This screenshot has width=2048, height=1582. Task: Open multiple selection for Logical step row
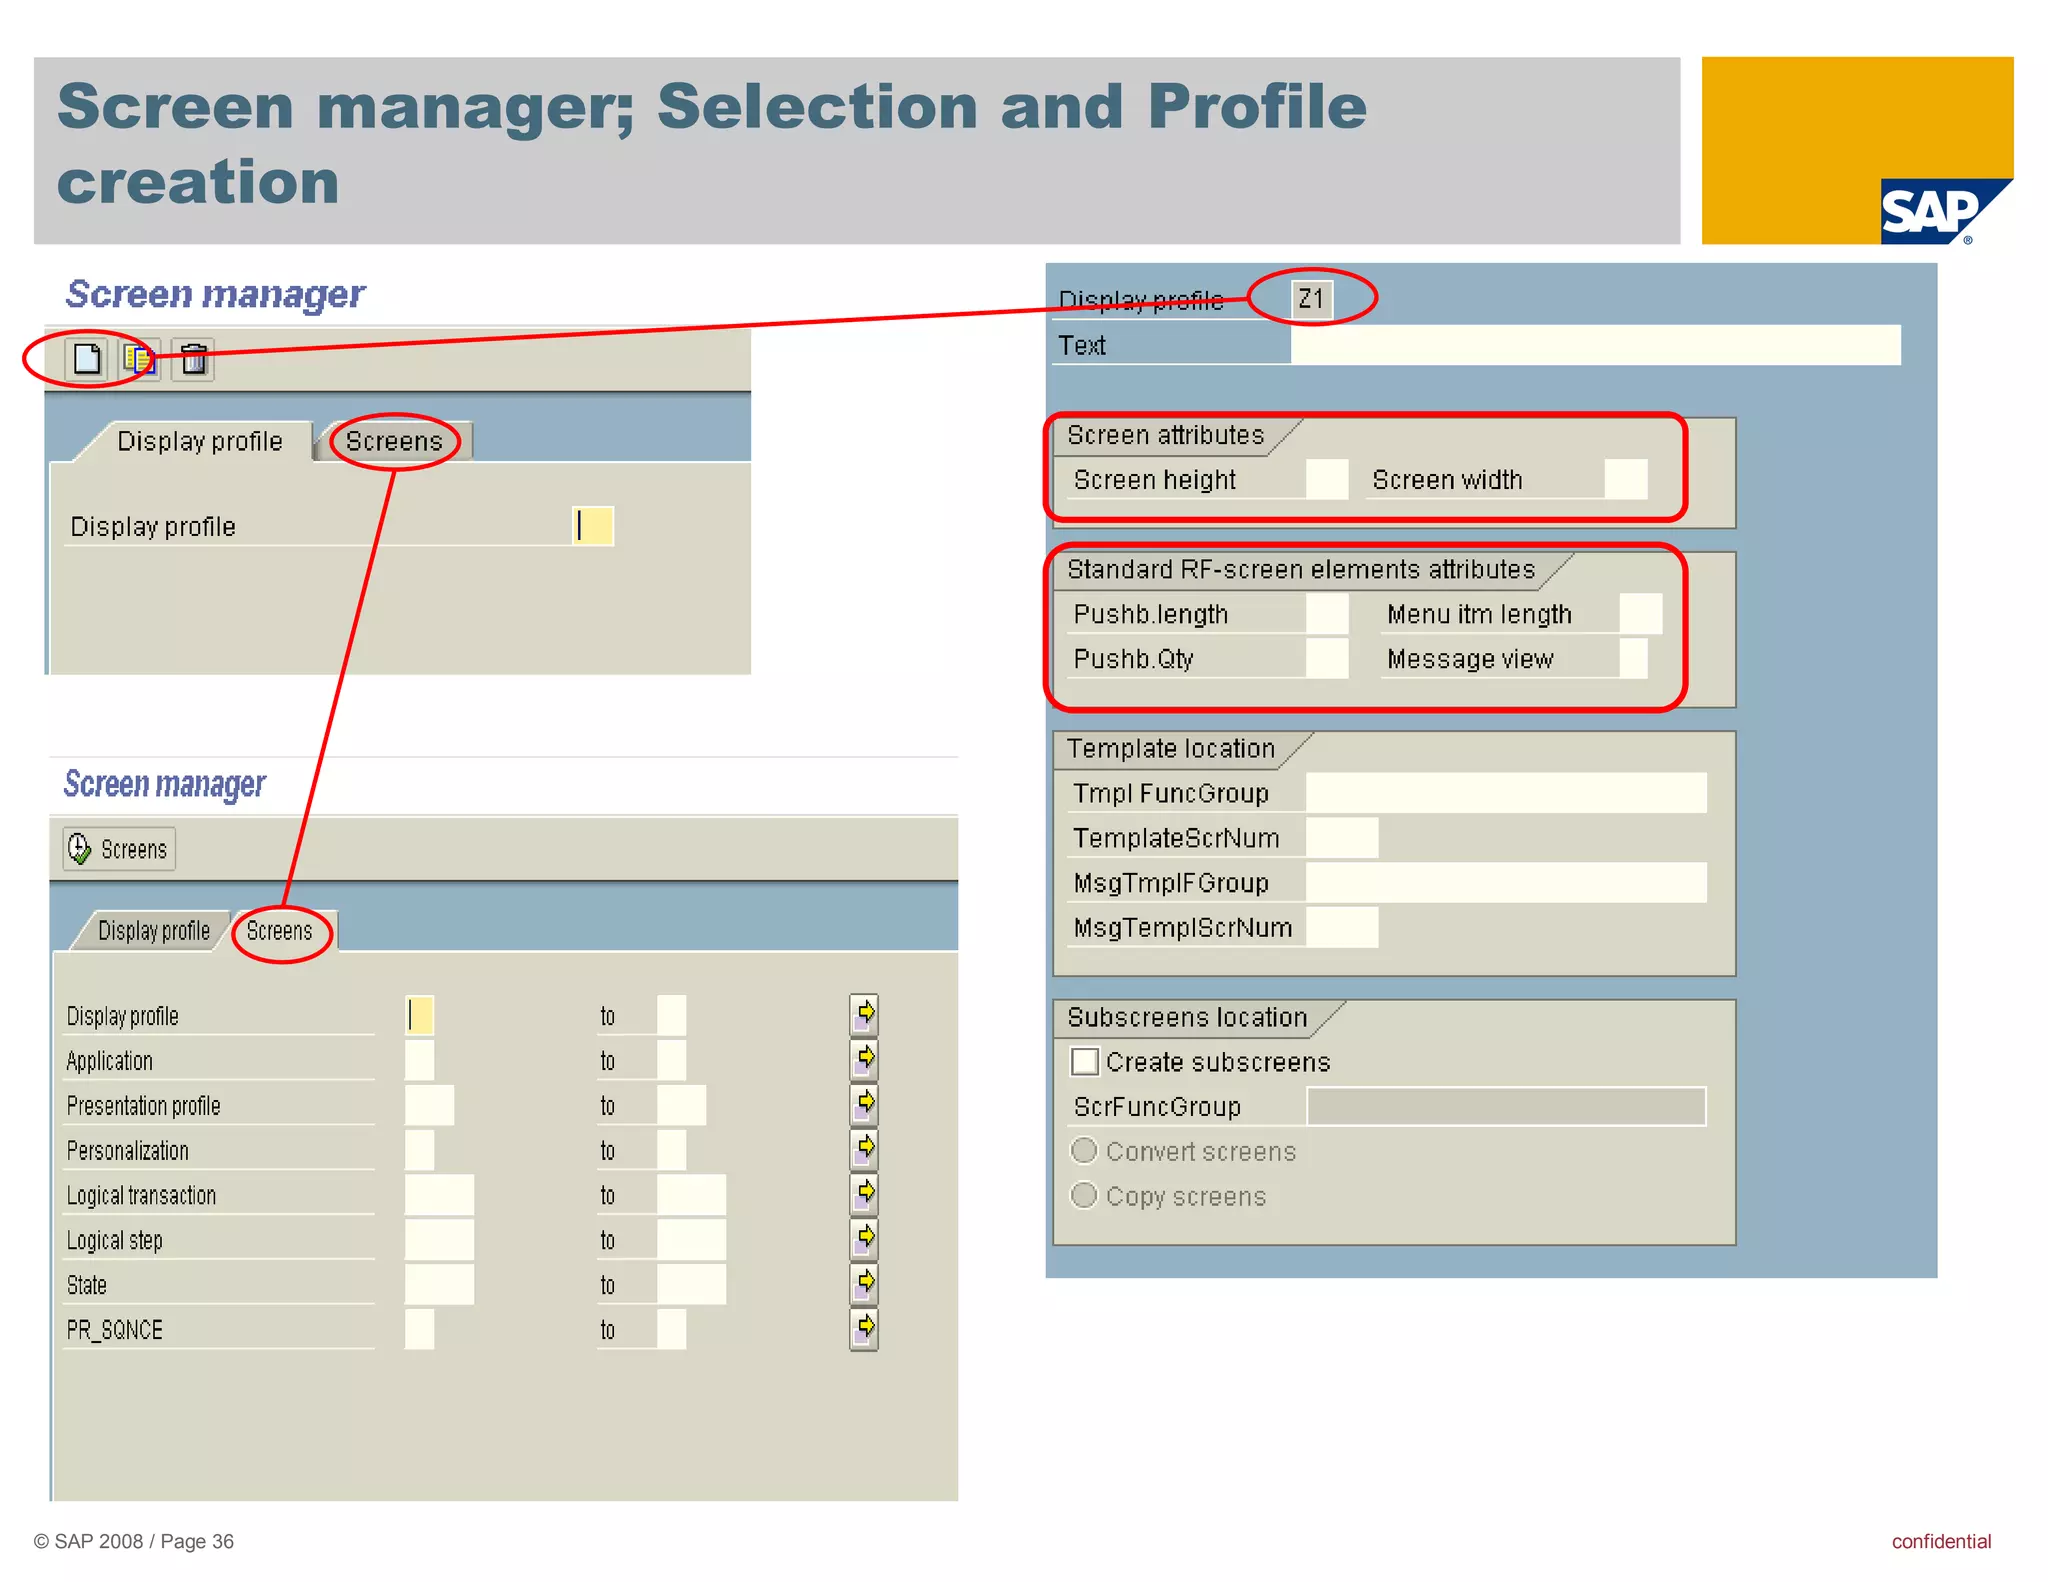tap(864, 1238)
